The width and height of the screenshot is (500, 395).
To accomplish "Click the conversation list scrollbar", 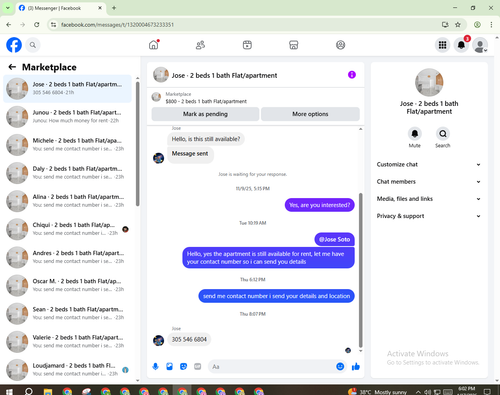I will pos(138,143).
